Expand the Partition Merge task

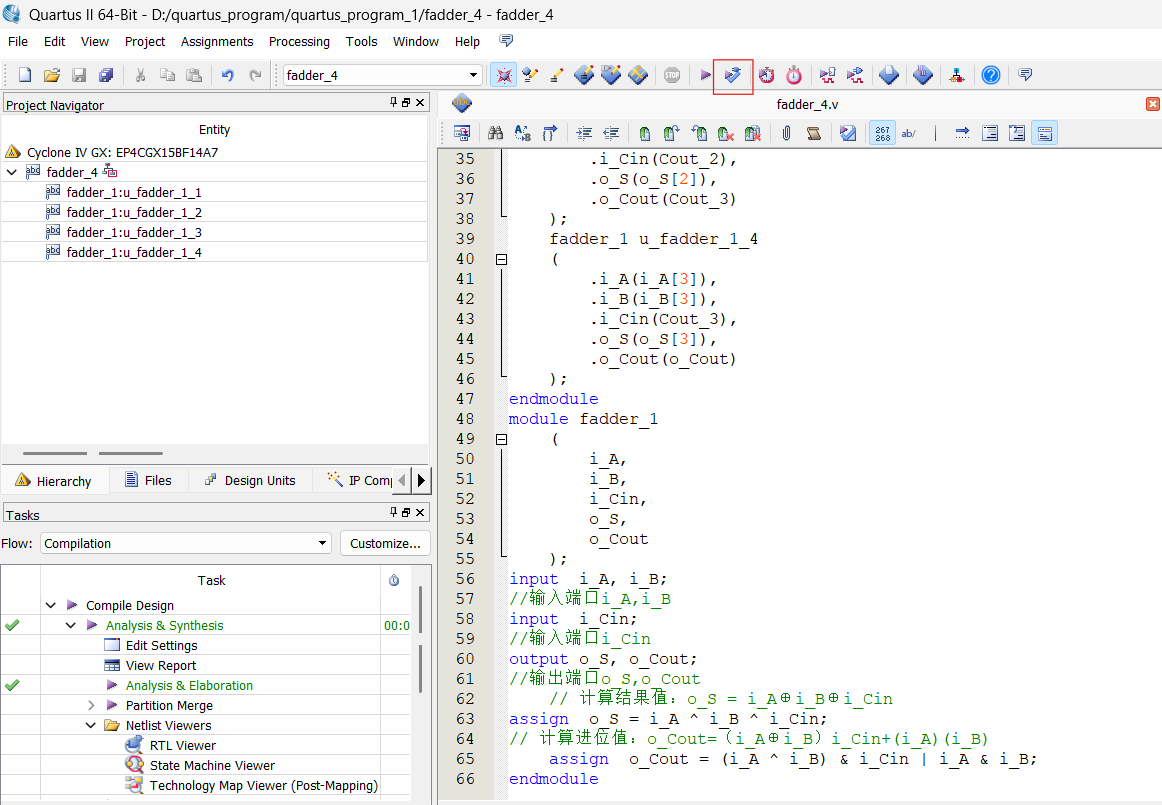coord(91,705)
